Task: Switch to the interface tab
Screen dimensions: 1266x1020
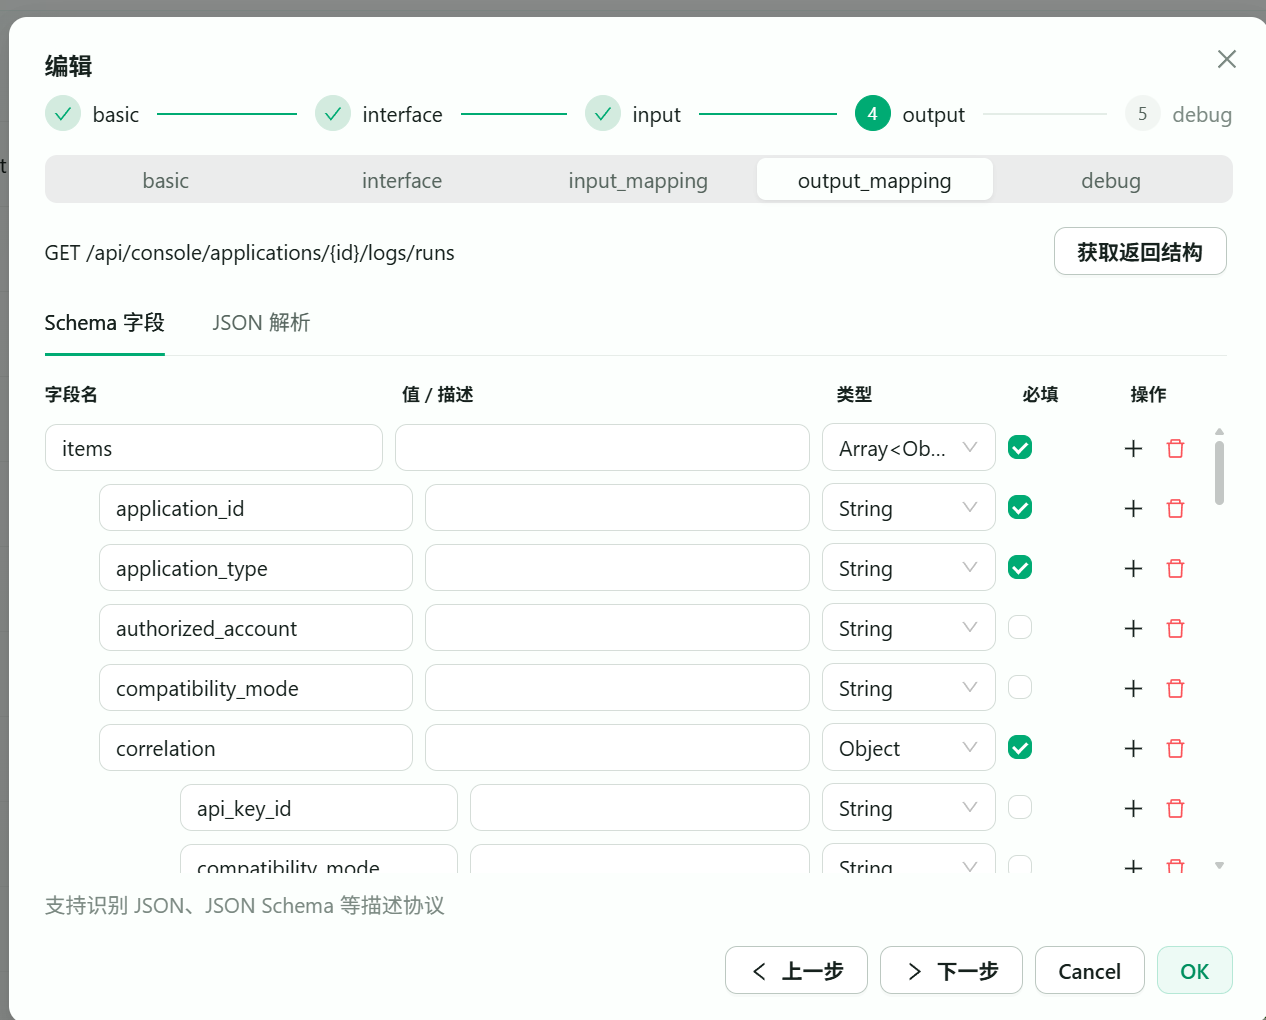Action: click(x=402, y=180)
